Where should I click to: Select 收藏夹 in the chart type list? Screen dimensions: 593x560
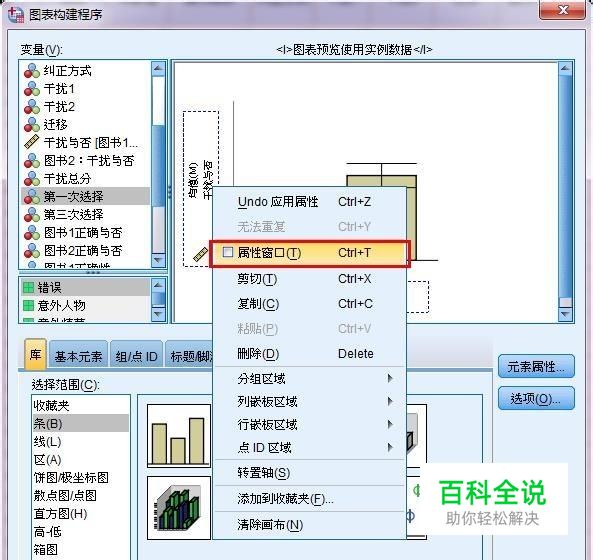[x=80, y=406]
